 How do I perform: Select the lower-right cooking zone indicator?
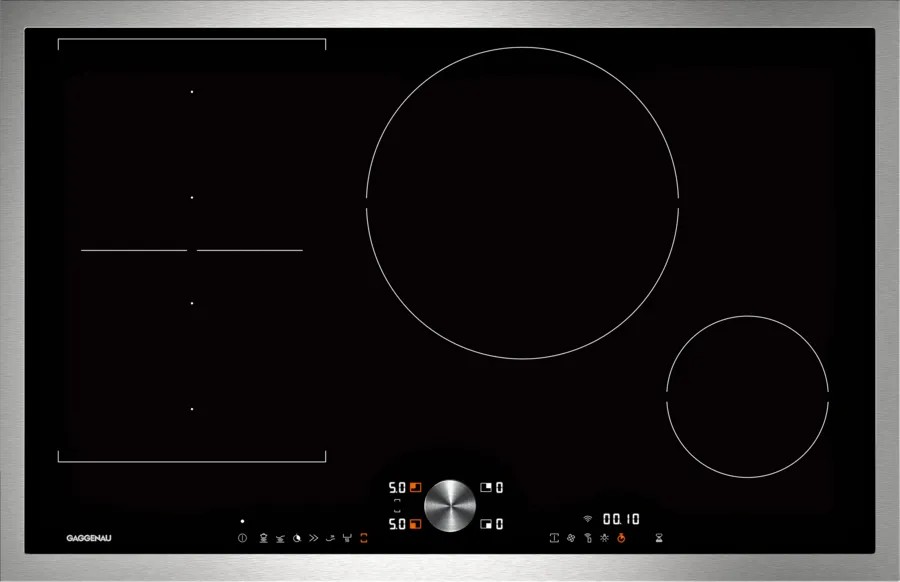click(x=486, y=524)
